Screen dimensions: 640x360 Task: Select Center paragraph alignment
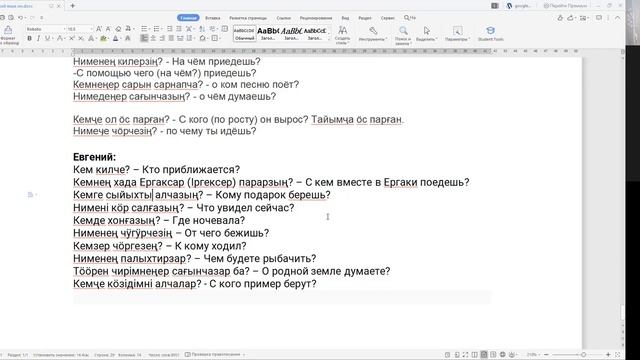click(153, 38)
